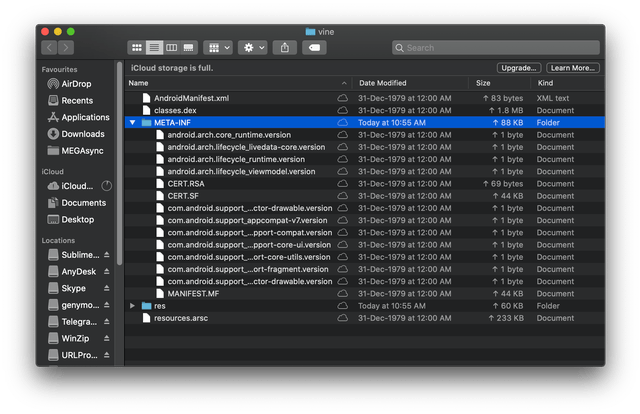Go back with the back arrow
640x414 pixels.
[49, 48]
